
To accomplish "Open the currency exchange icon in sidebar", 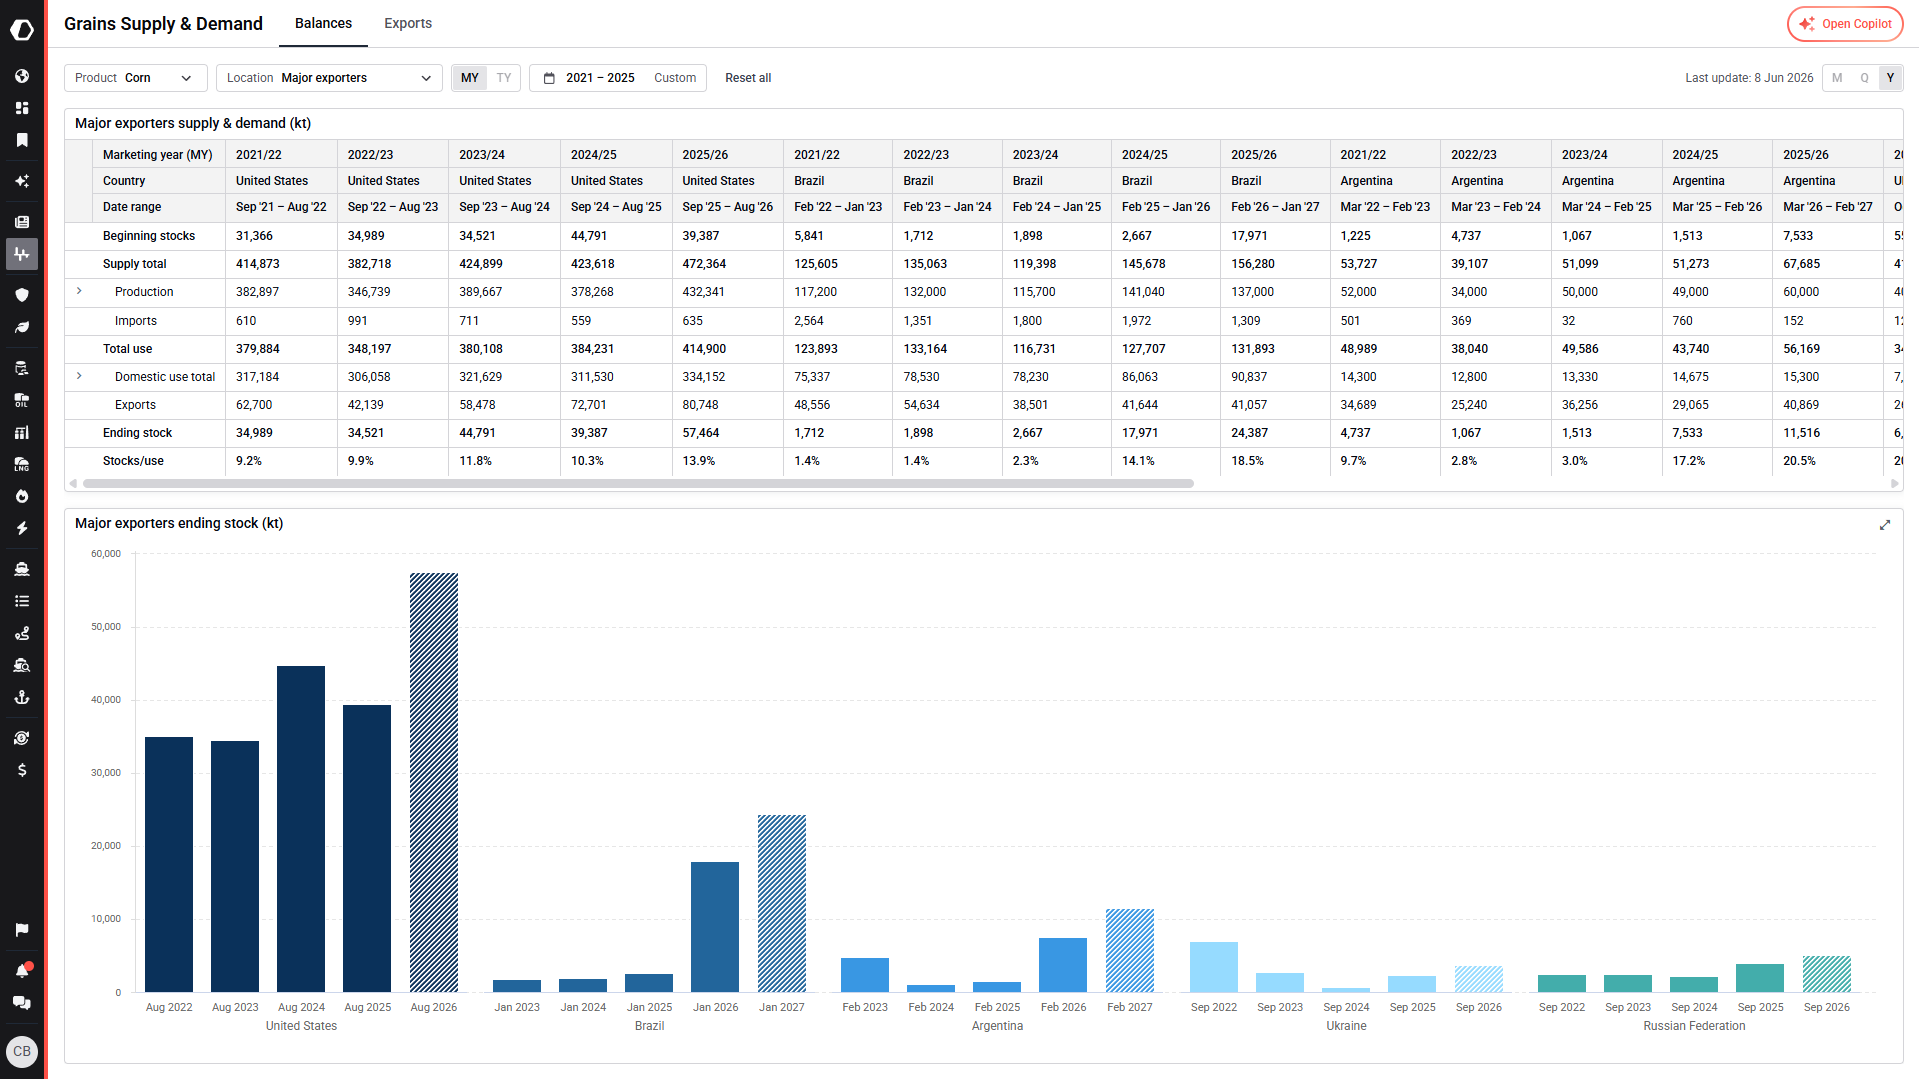I will (22, 738).
